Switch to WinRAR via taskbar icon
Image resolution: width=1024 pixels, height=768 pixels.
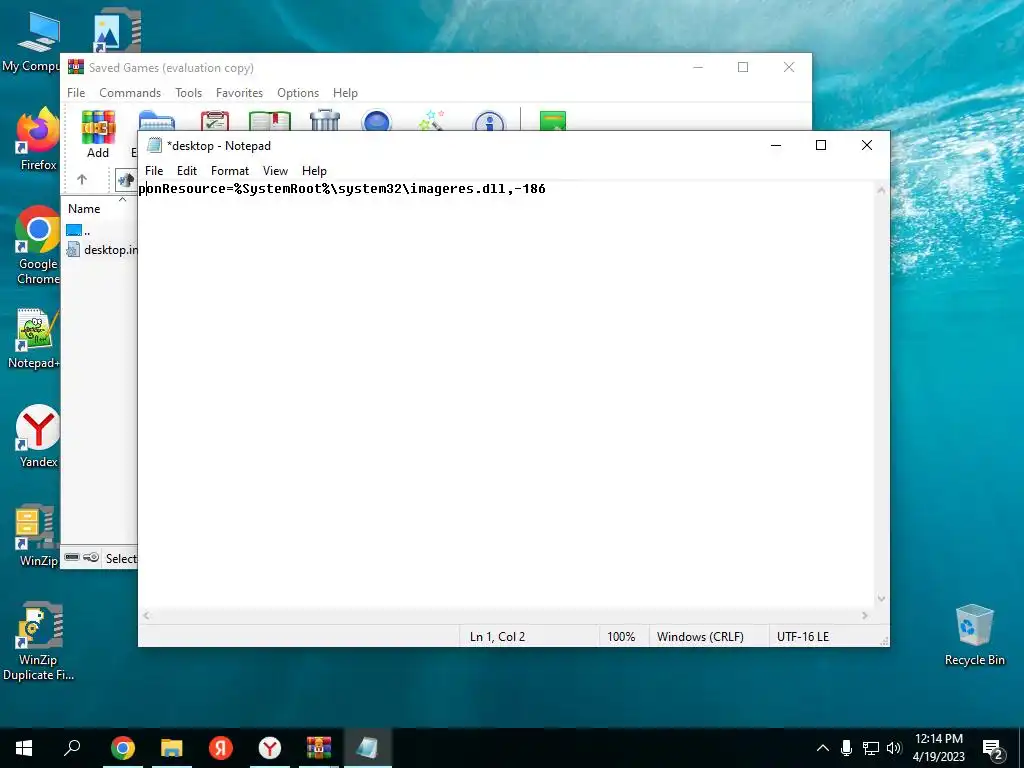(319, 748)
